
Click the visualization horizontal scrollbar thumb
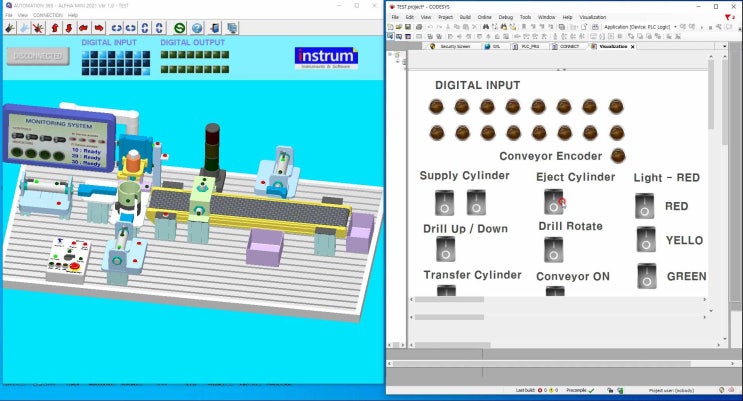coord(449,300)
